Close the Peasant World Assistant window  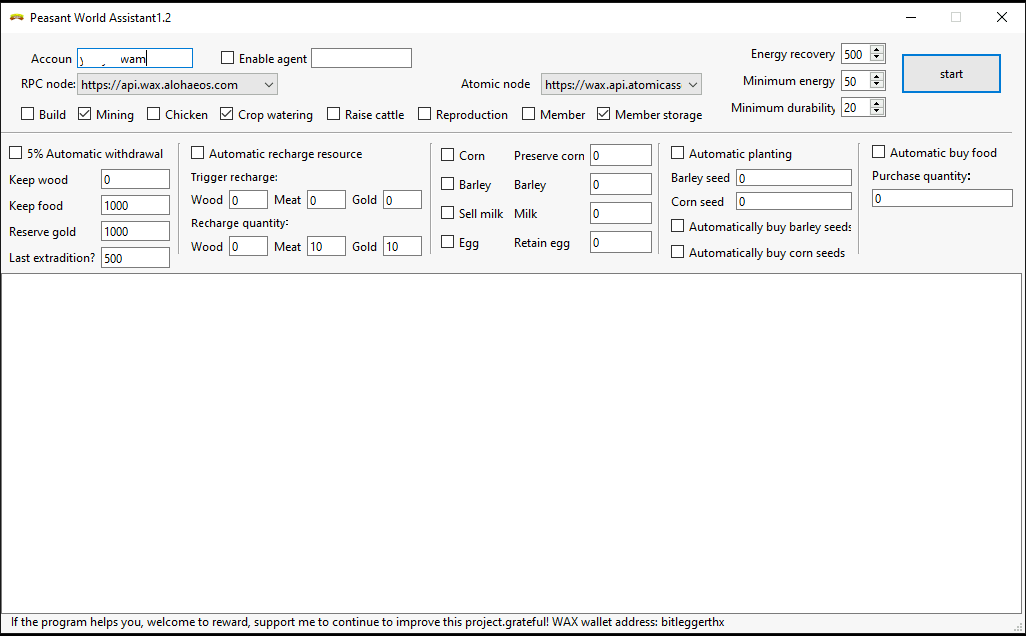1002,18
